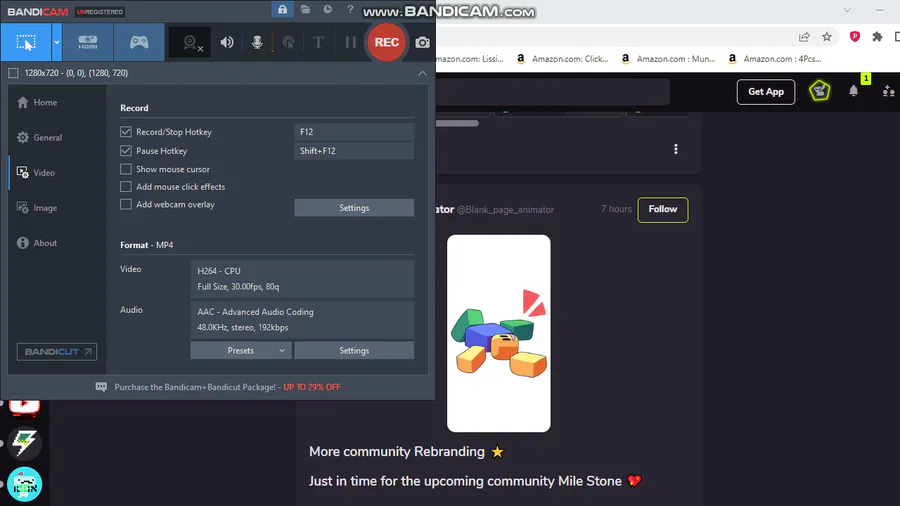
Task: Click the yellow hexagon profile badge icon
Action: tap(820, 91)
